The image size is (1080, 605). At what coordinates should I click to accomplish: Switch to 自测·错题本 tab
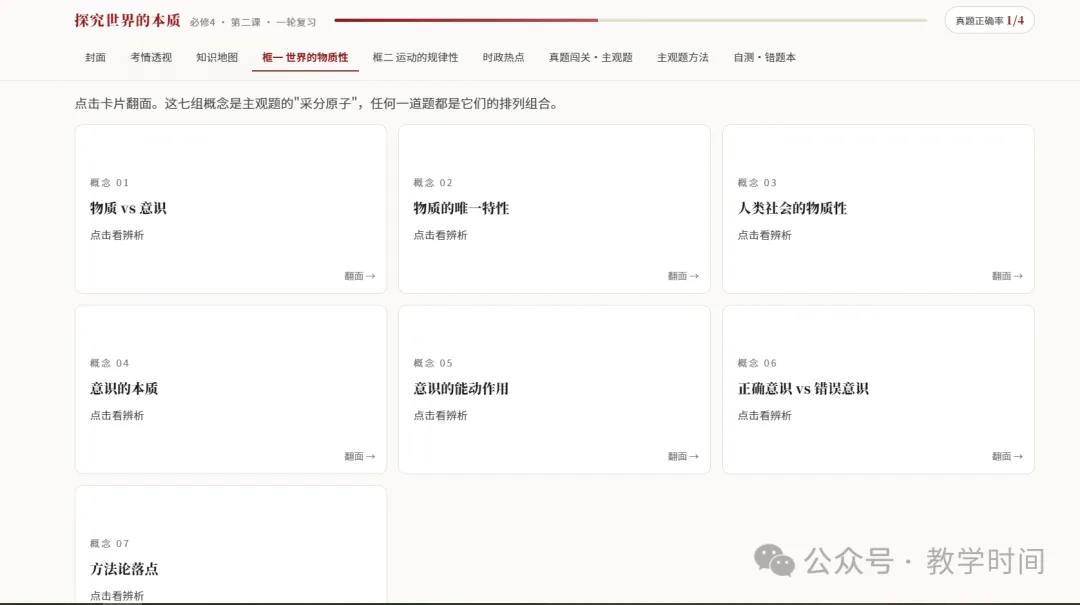765,58
